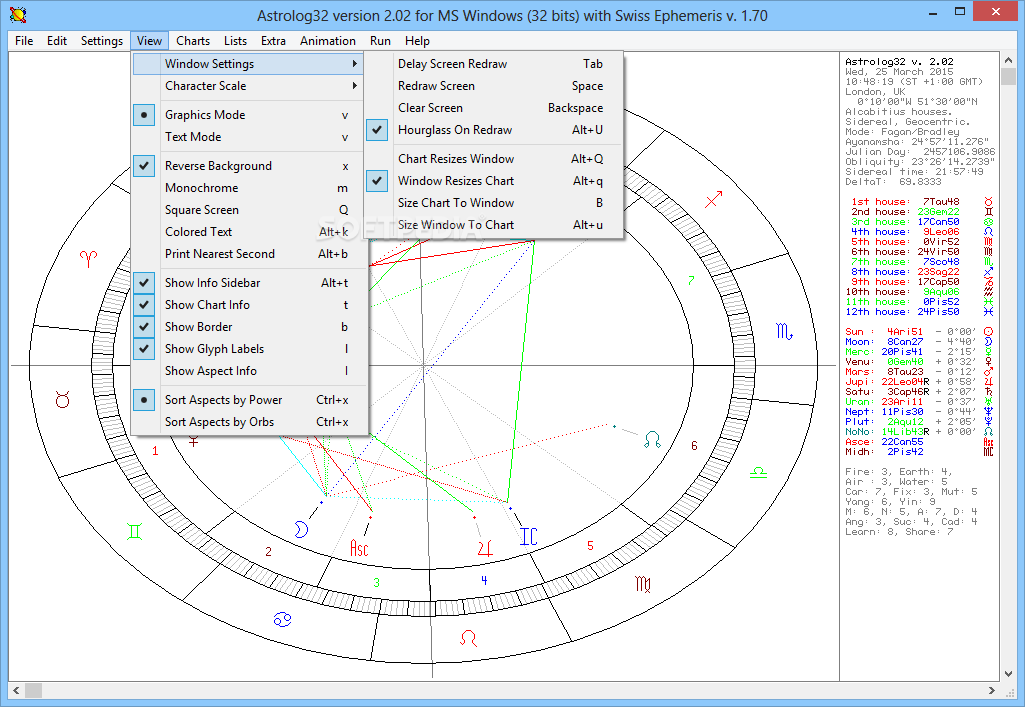Open the Settings menu

click(x=102, y=41)
